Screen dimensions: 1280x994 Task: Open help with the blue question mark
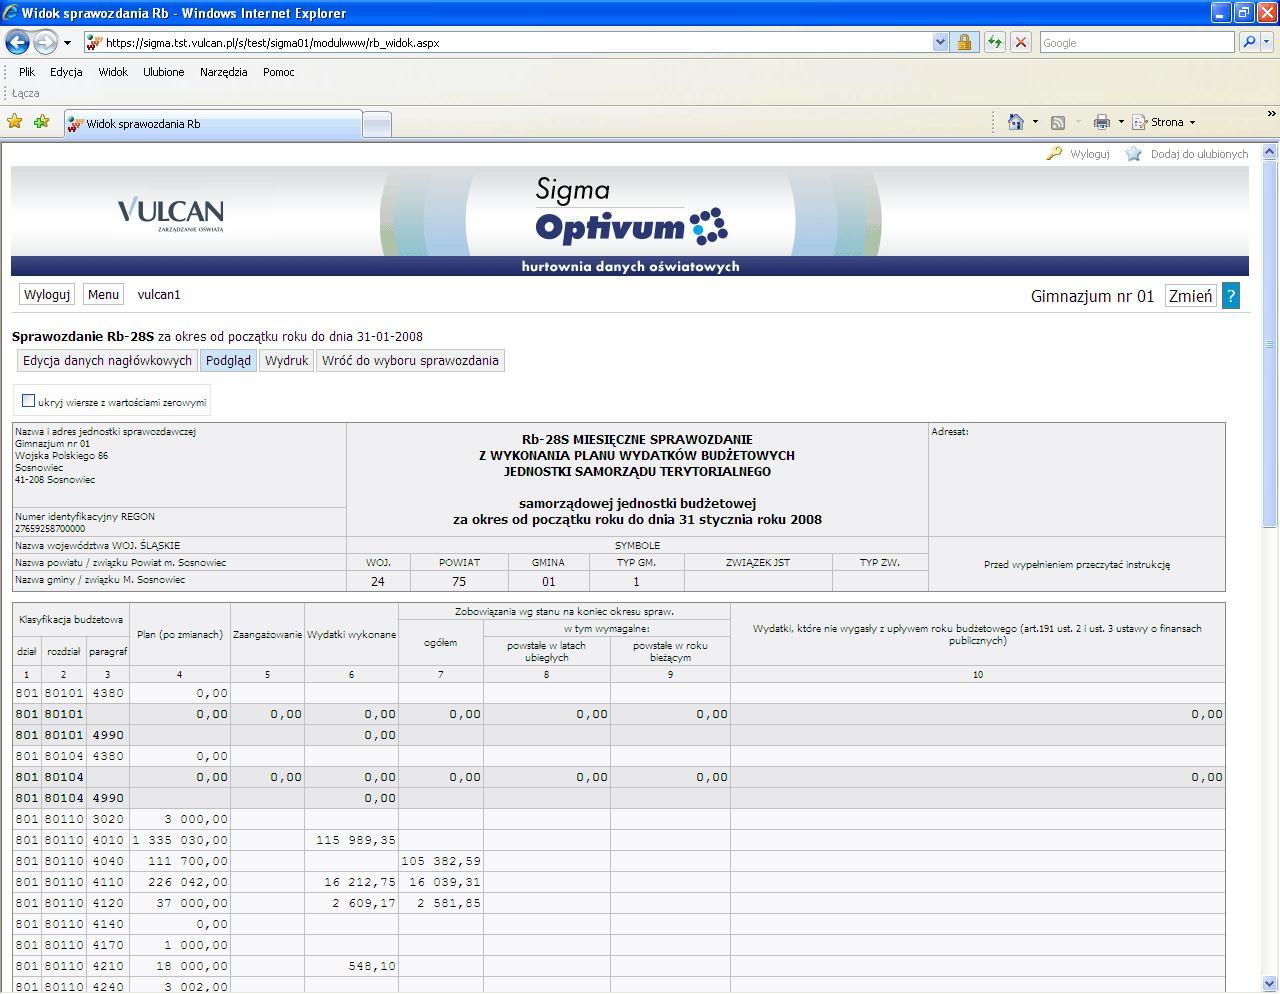[1231, 296]
